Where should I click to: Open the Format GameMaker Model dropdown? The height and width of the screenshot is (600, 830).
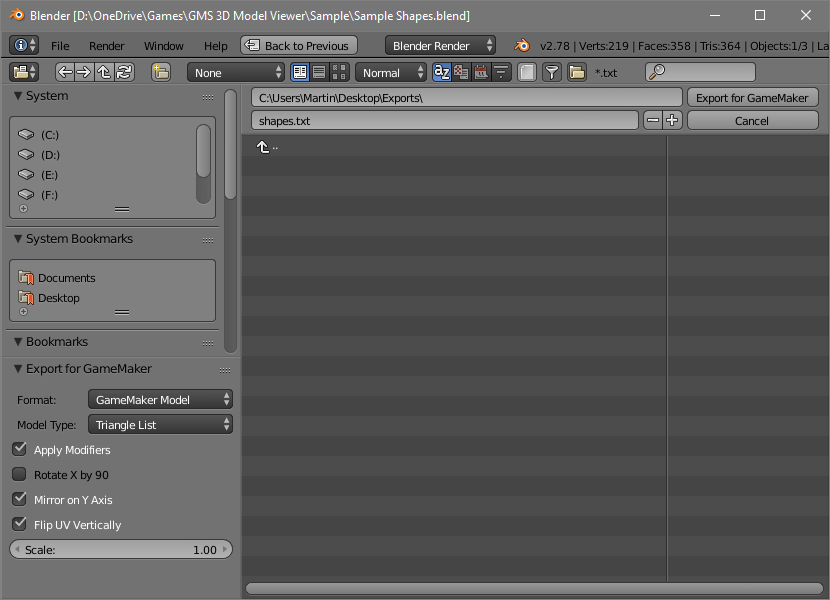[160, 400]
